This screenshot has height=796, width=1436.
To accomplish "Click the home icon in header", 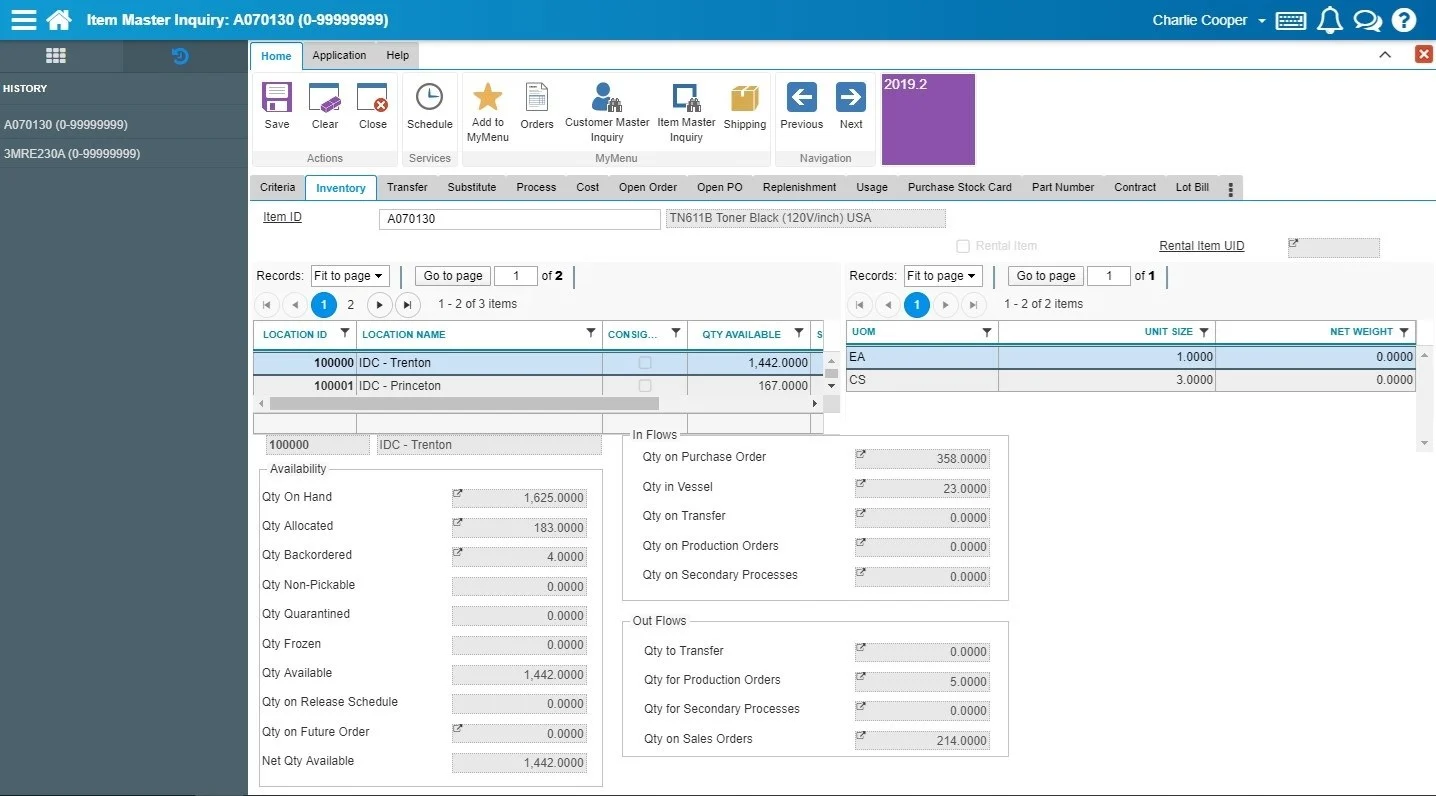I will [59, 20].
